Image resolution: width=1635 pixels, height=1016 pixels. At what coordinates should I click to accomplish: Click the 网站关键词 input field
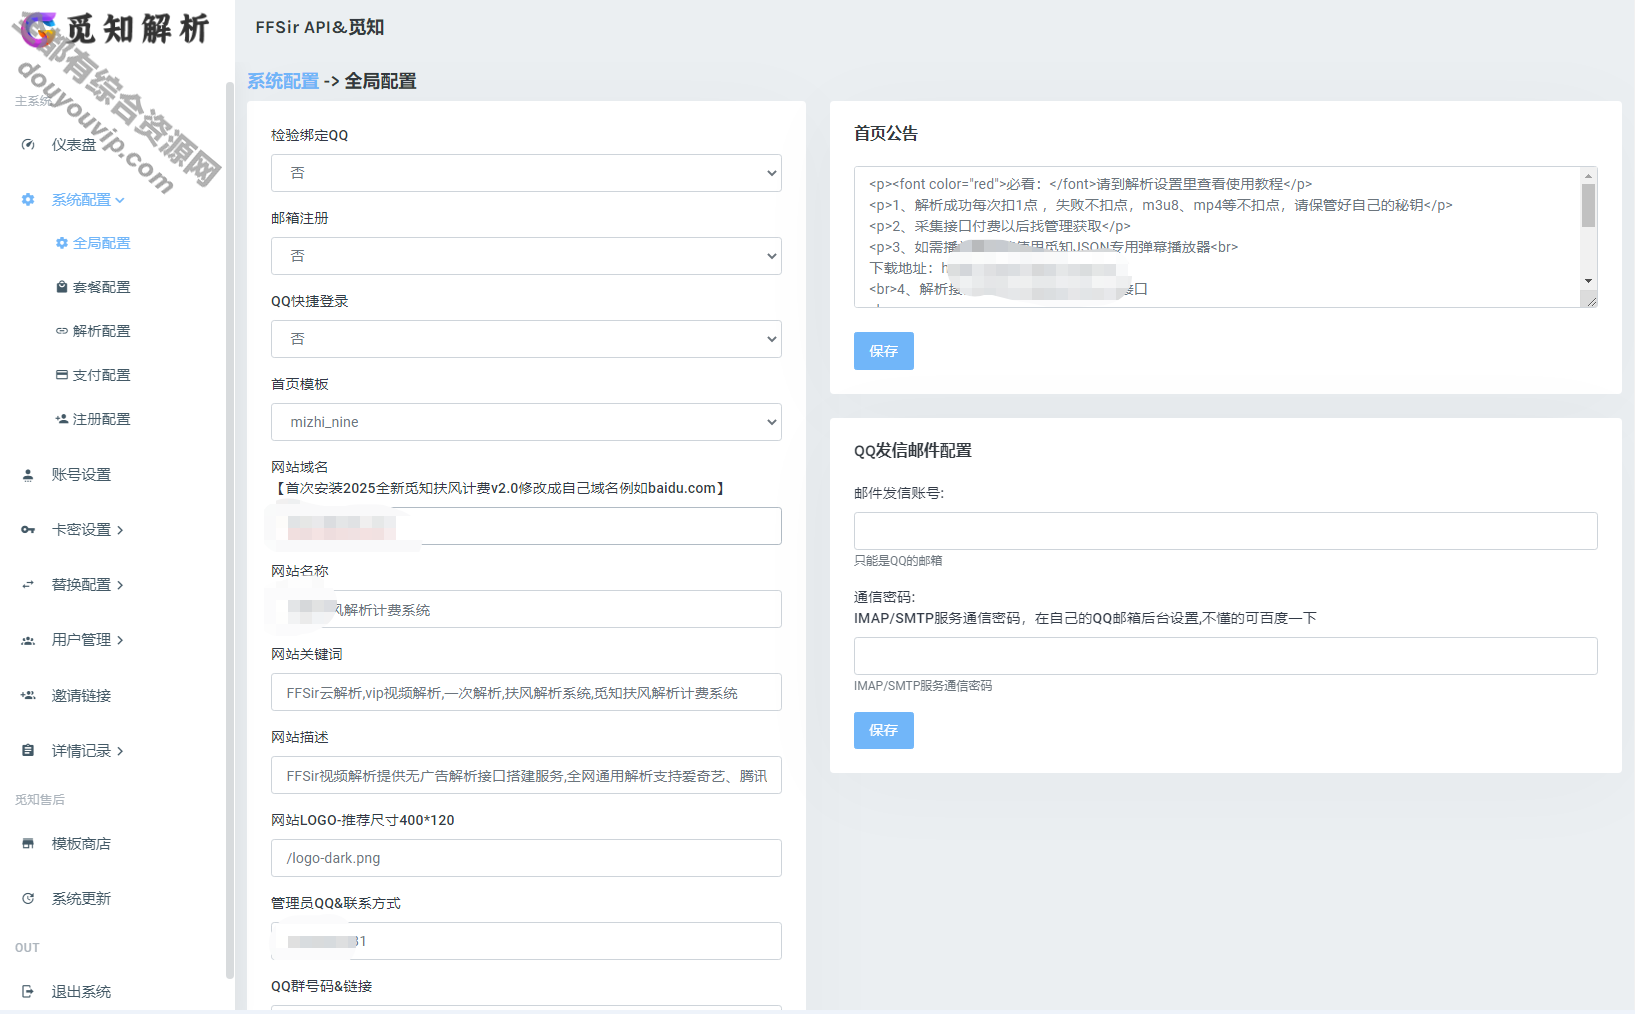click(x=526, y=692)
